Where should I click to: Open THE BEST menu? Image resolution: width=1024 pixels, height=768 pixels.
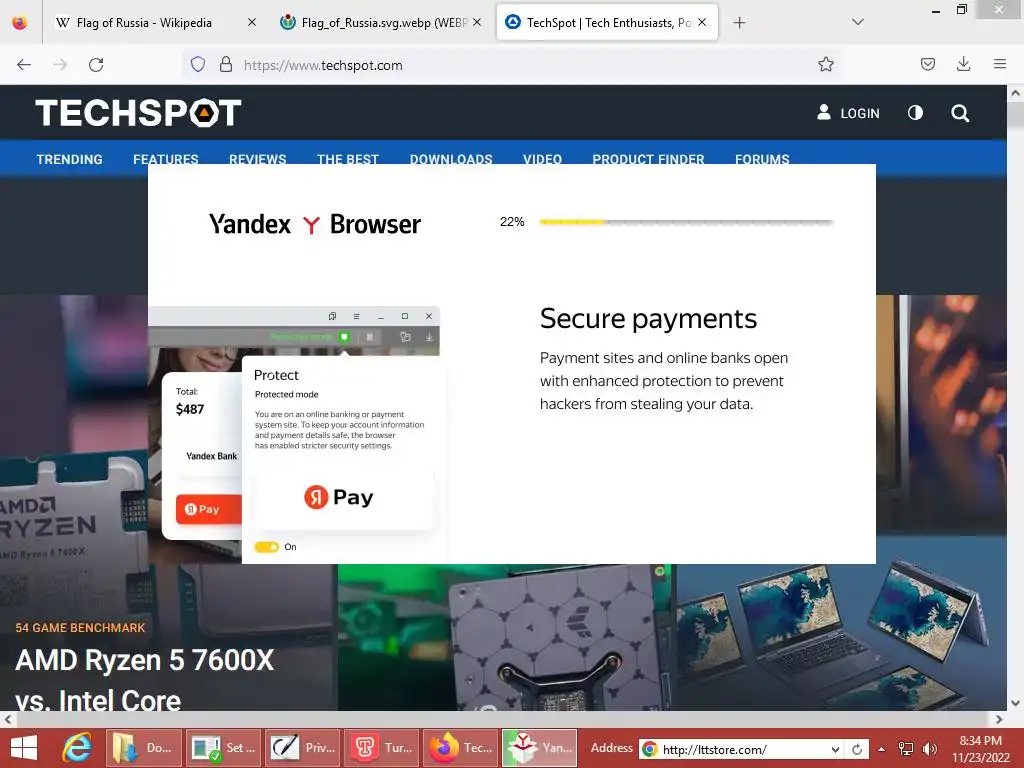pyautogui.click(x=347, y=159)
